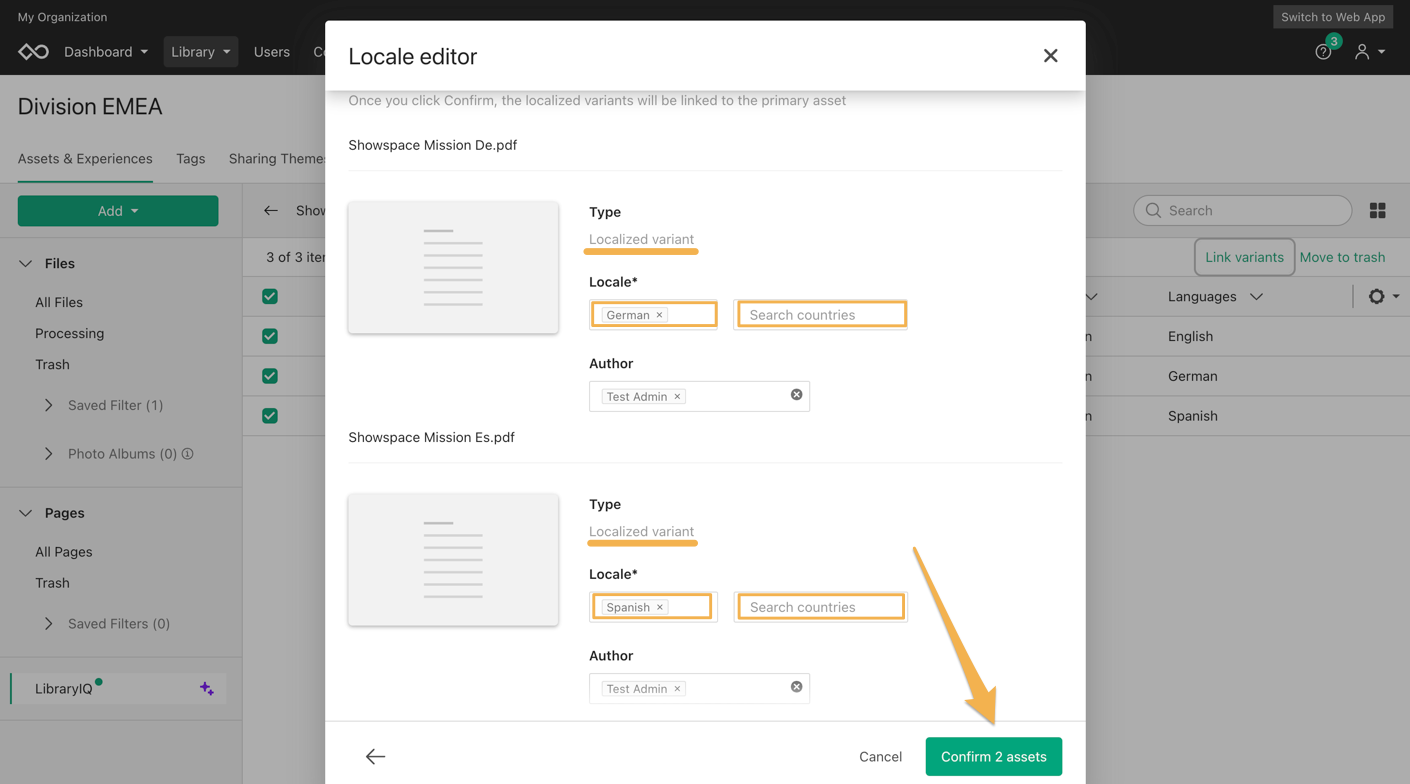
Task: Click the Showspace Mission De.pdf thumbnail
Action: click(x=453, y=268)
